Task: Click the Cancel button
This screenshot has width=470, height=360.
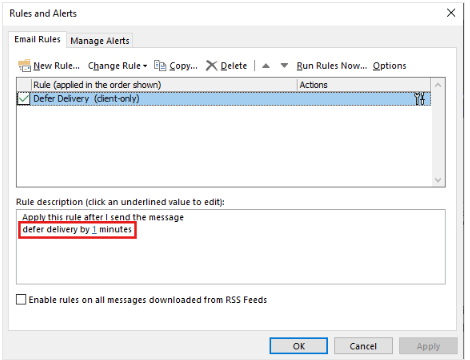Action: (363, 346)
